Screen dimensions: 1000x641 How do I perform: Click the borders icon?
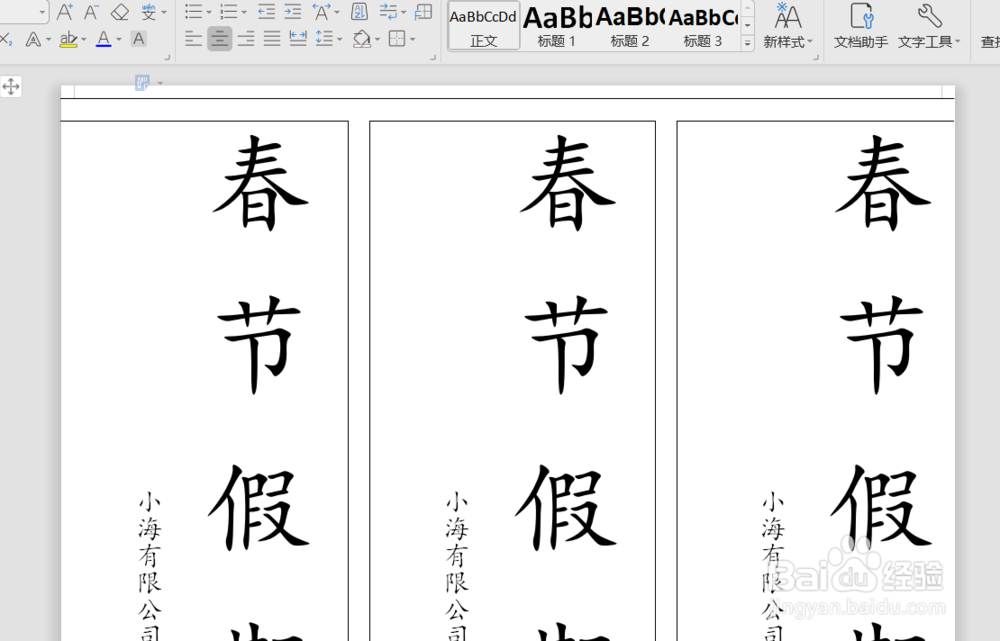(397, 40)
